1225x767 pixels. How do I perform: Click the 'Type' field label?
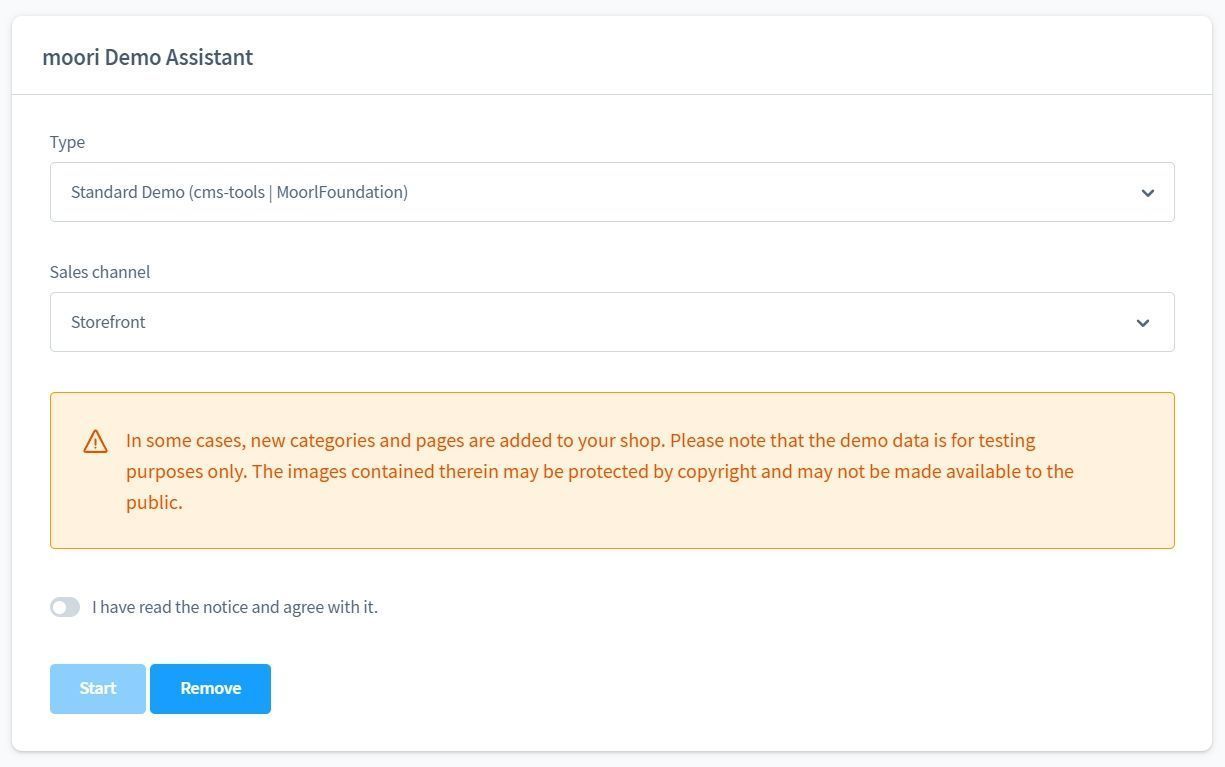[67, 142]
